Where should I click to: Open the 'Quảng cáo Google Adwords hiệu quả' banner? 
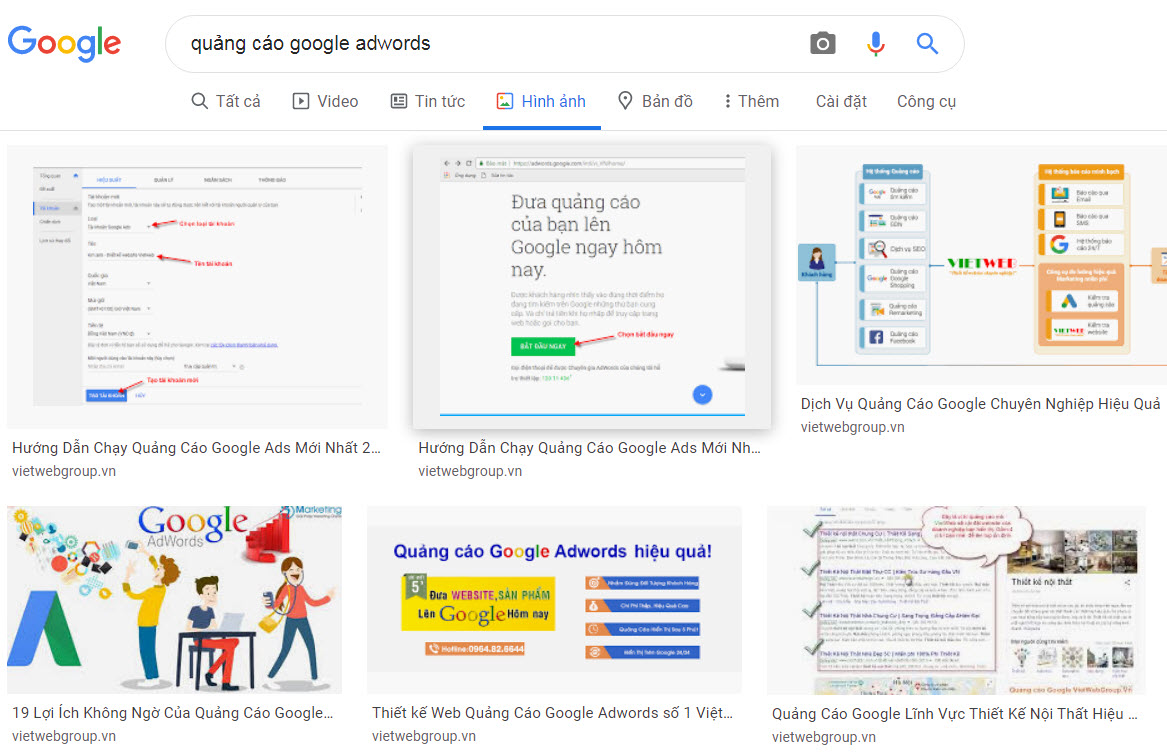pos(554,599)
